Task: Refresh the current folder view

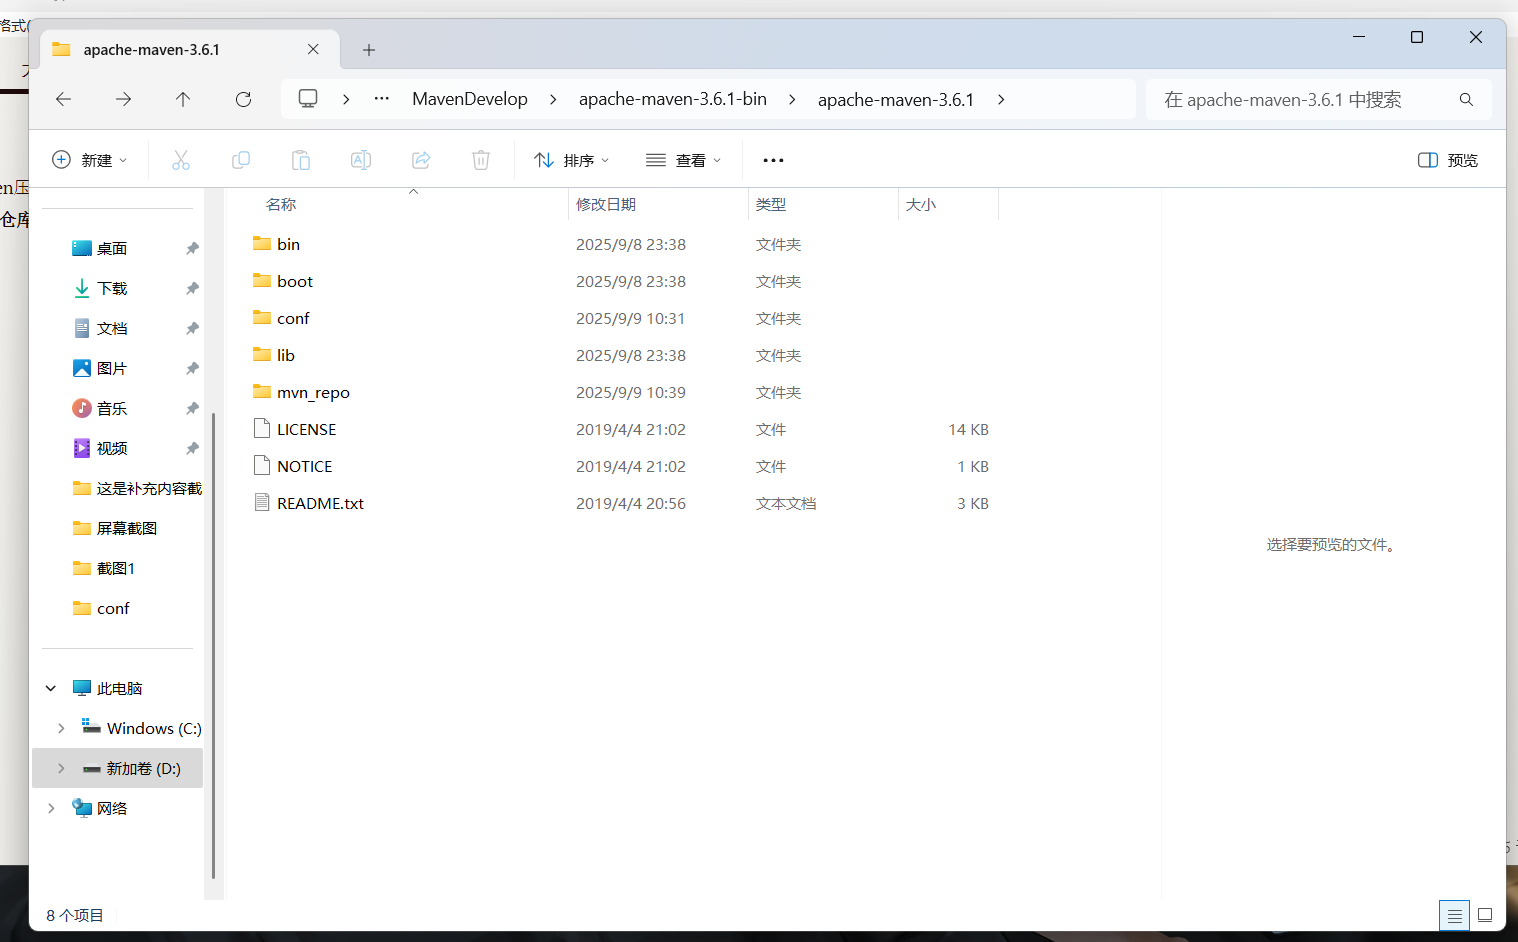Action: (243, 99)
